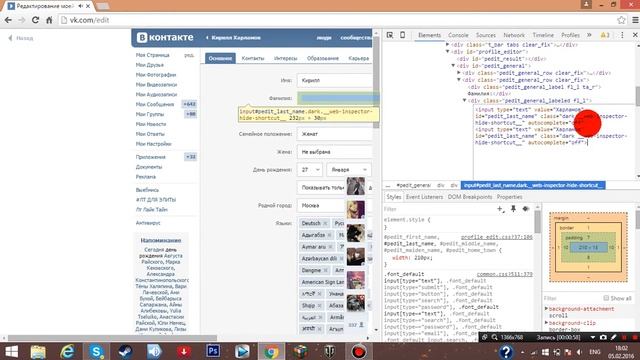Go to Мои Сообщения in the sidebar

point(155,104)
